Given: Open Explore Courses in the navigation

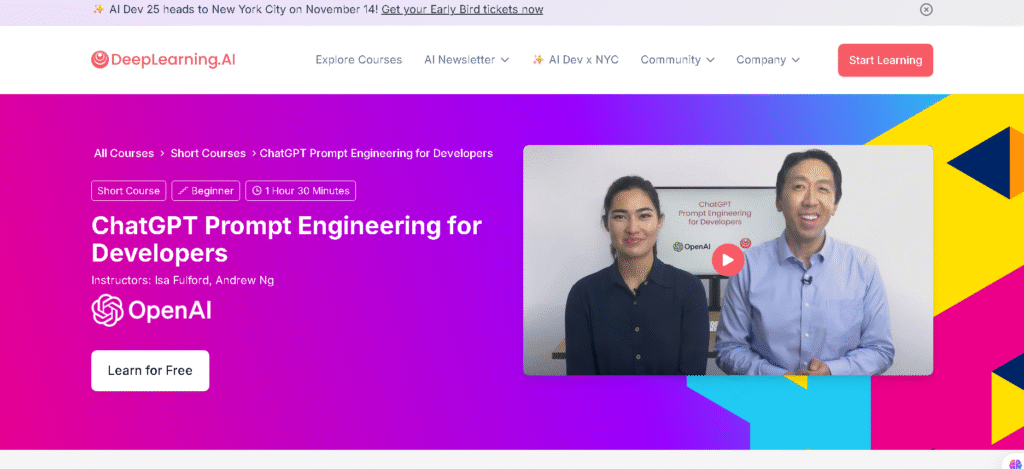Looking at the screenshot, I should pos(359,59).
